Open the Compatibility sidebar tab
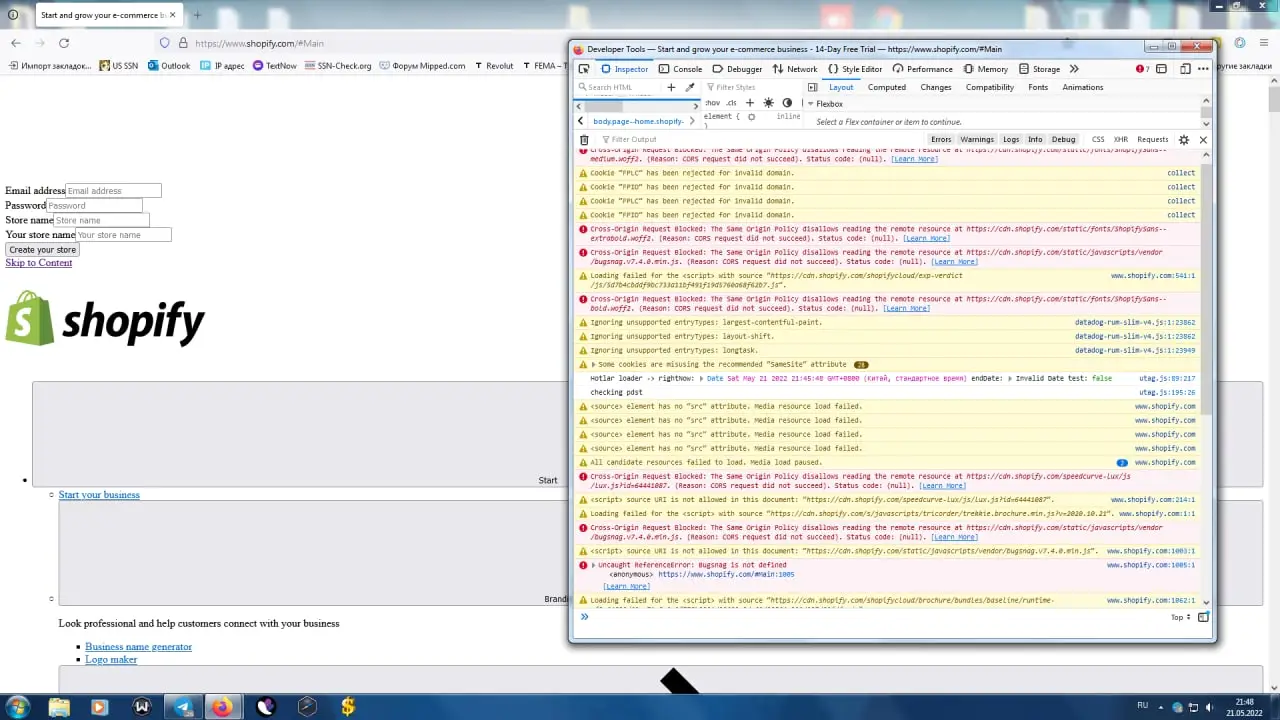Viewport: 1280px width, 720px height. [x=990, y=87]
